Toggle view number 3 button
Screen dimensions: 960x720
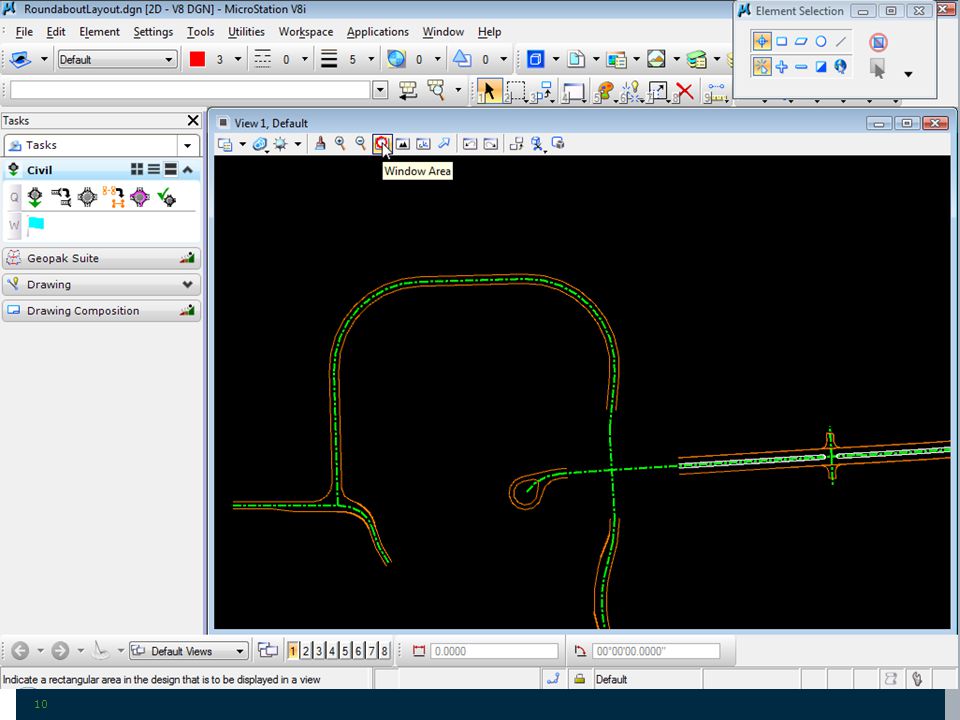[x=318, y=651]
